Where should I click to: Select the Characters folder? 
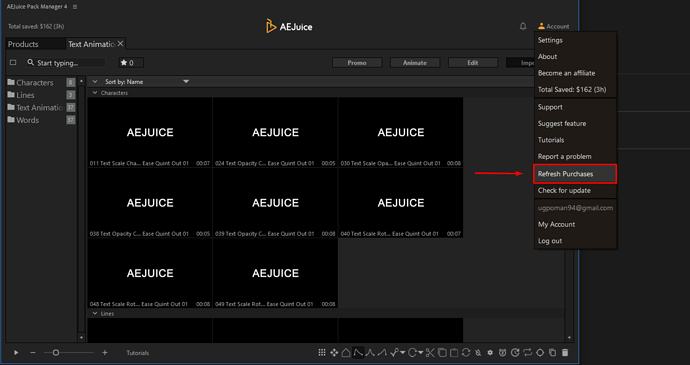[41, 82]
